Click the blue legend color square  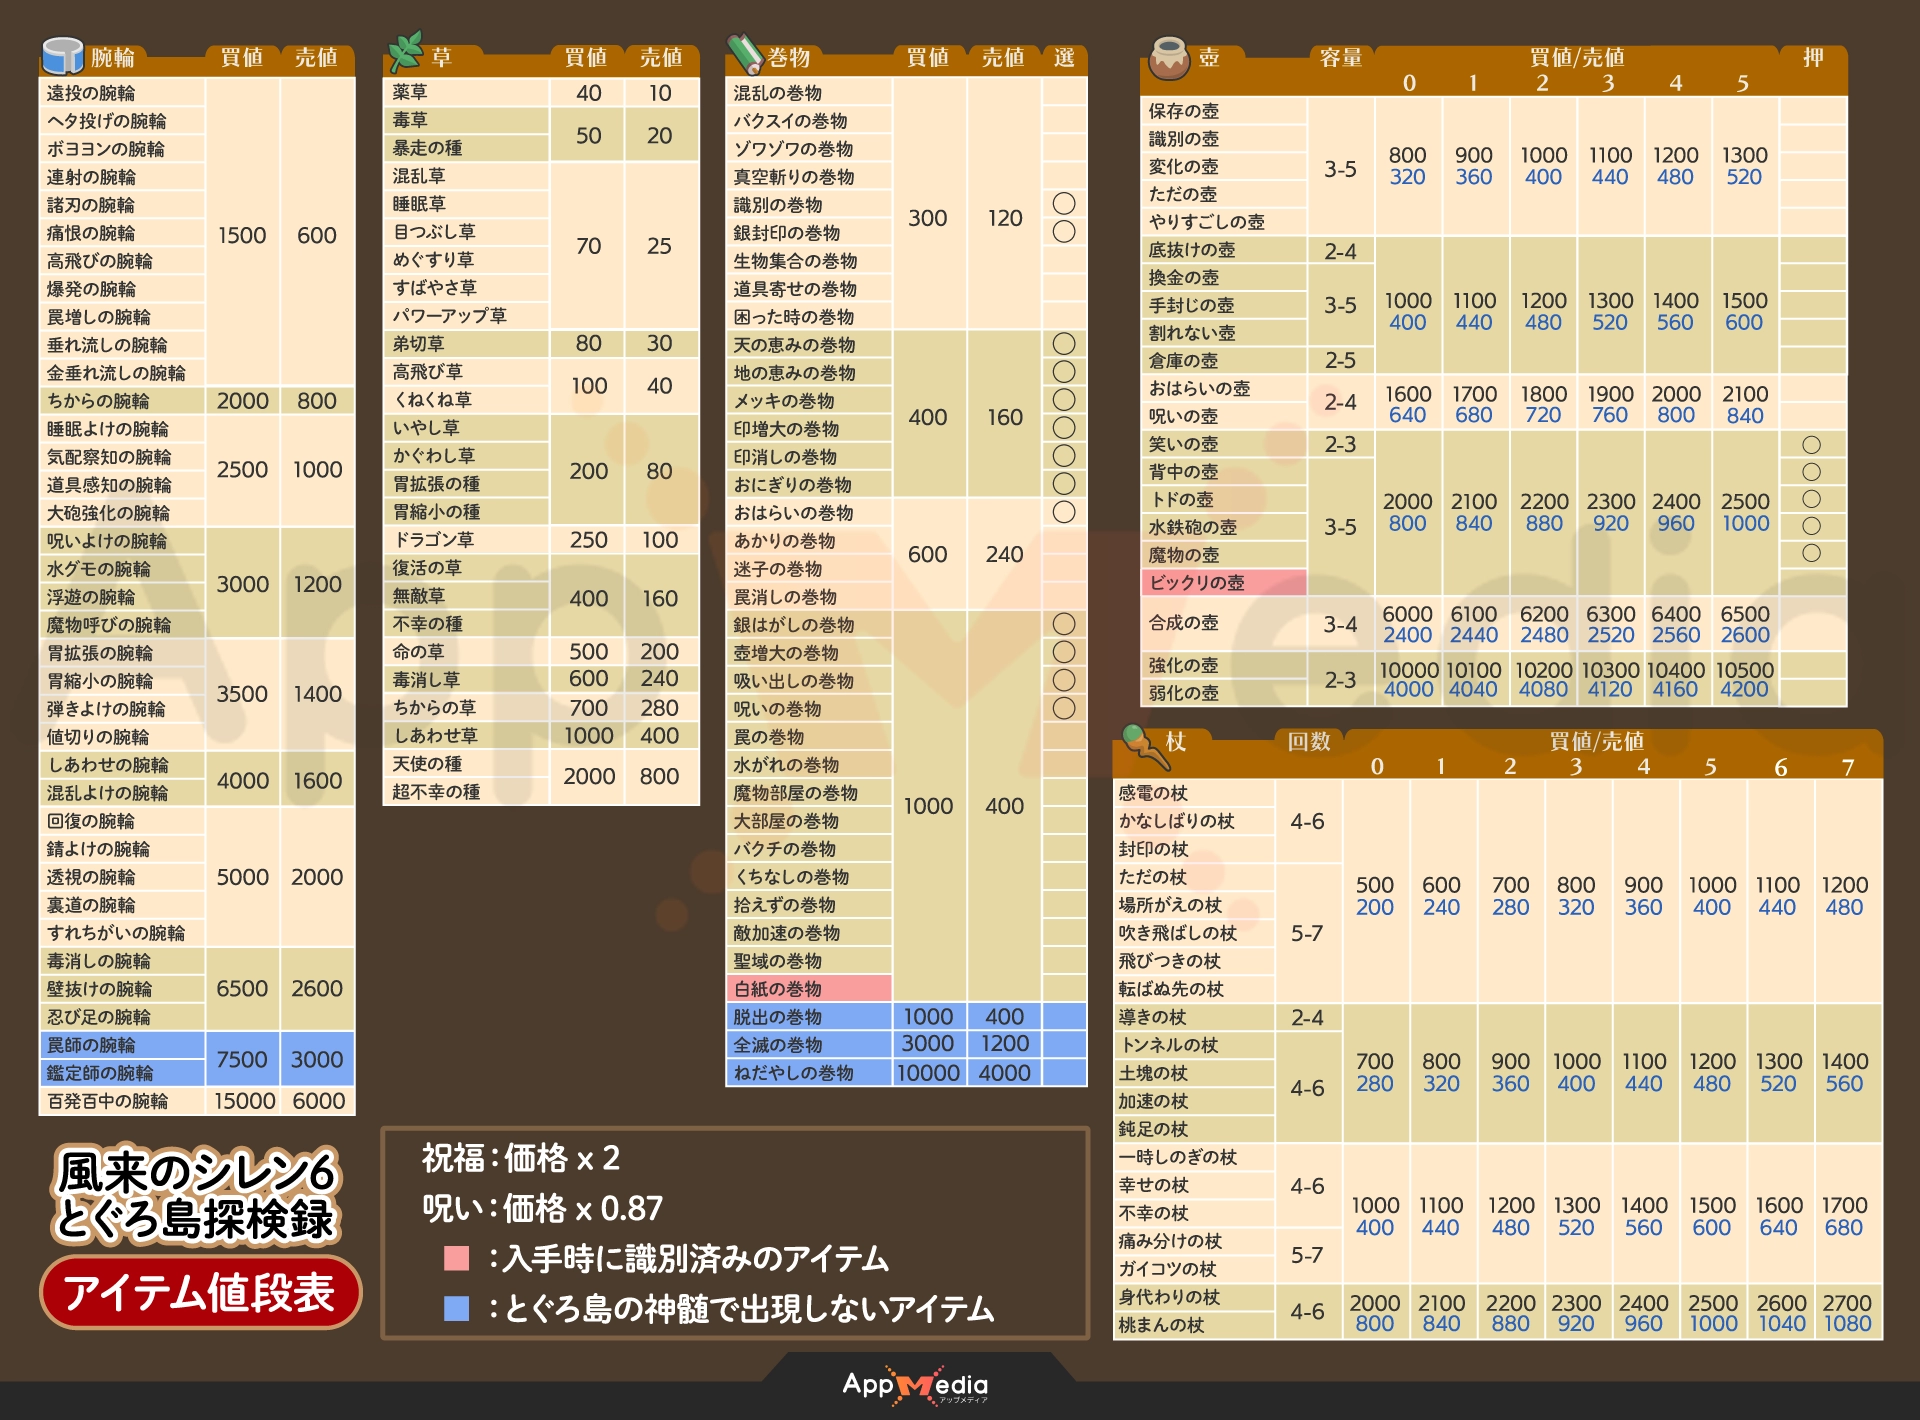457,1308
